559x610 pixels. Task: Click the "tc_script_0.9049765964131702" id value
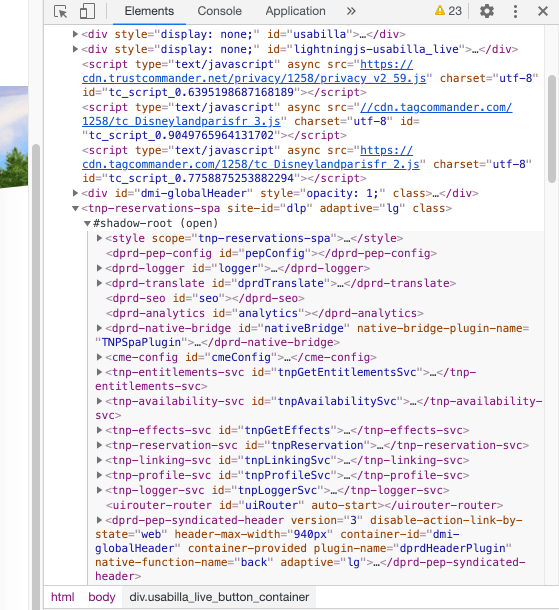pos(182,135)
